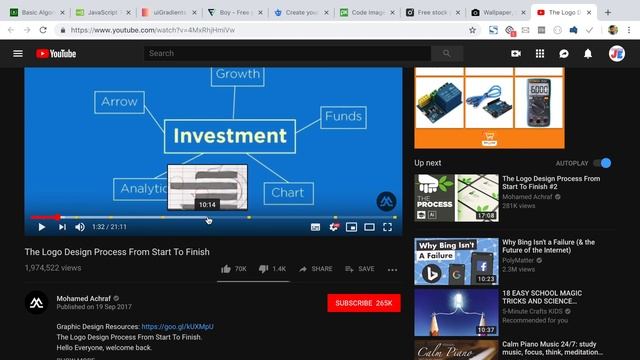Open the more actions ellipsis menu
Image resolution: width=640 pixels, height=360 pixels.
pos(392,269)
